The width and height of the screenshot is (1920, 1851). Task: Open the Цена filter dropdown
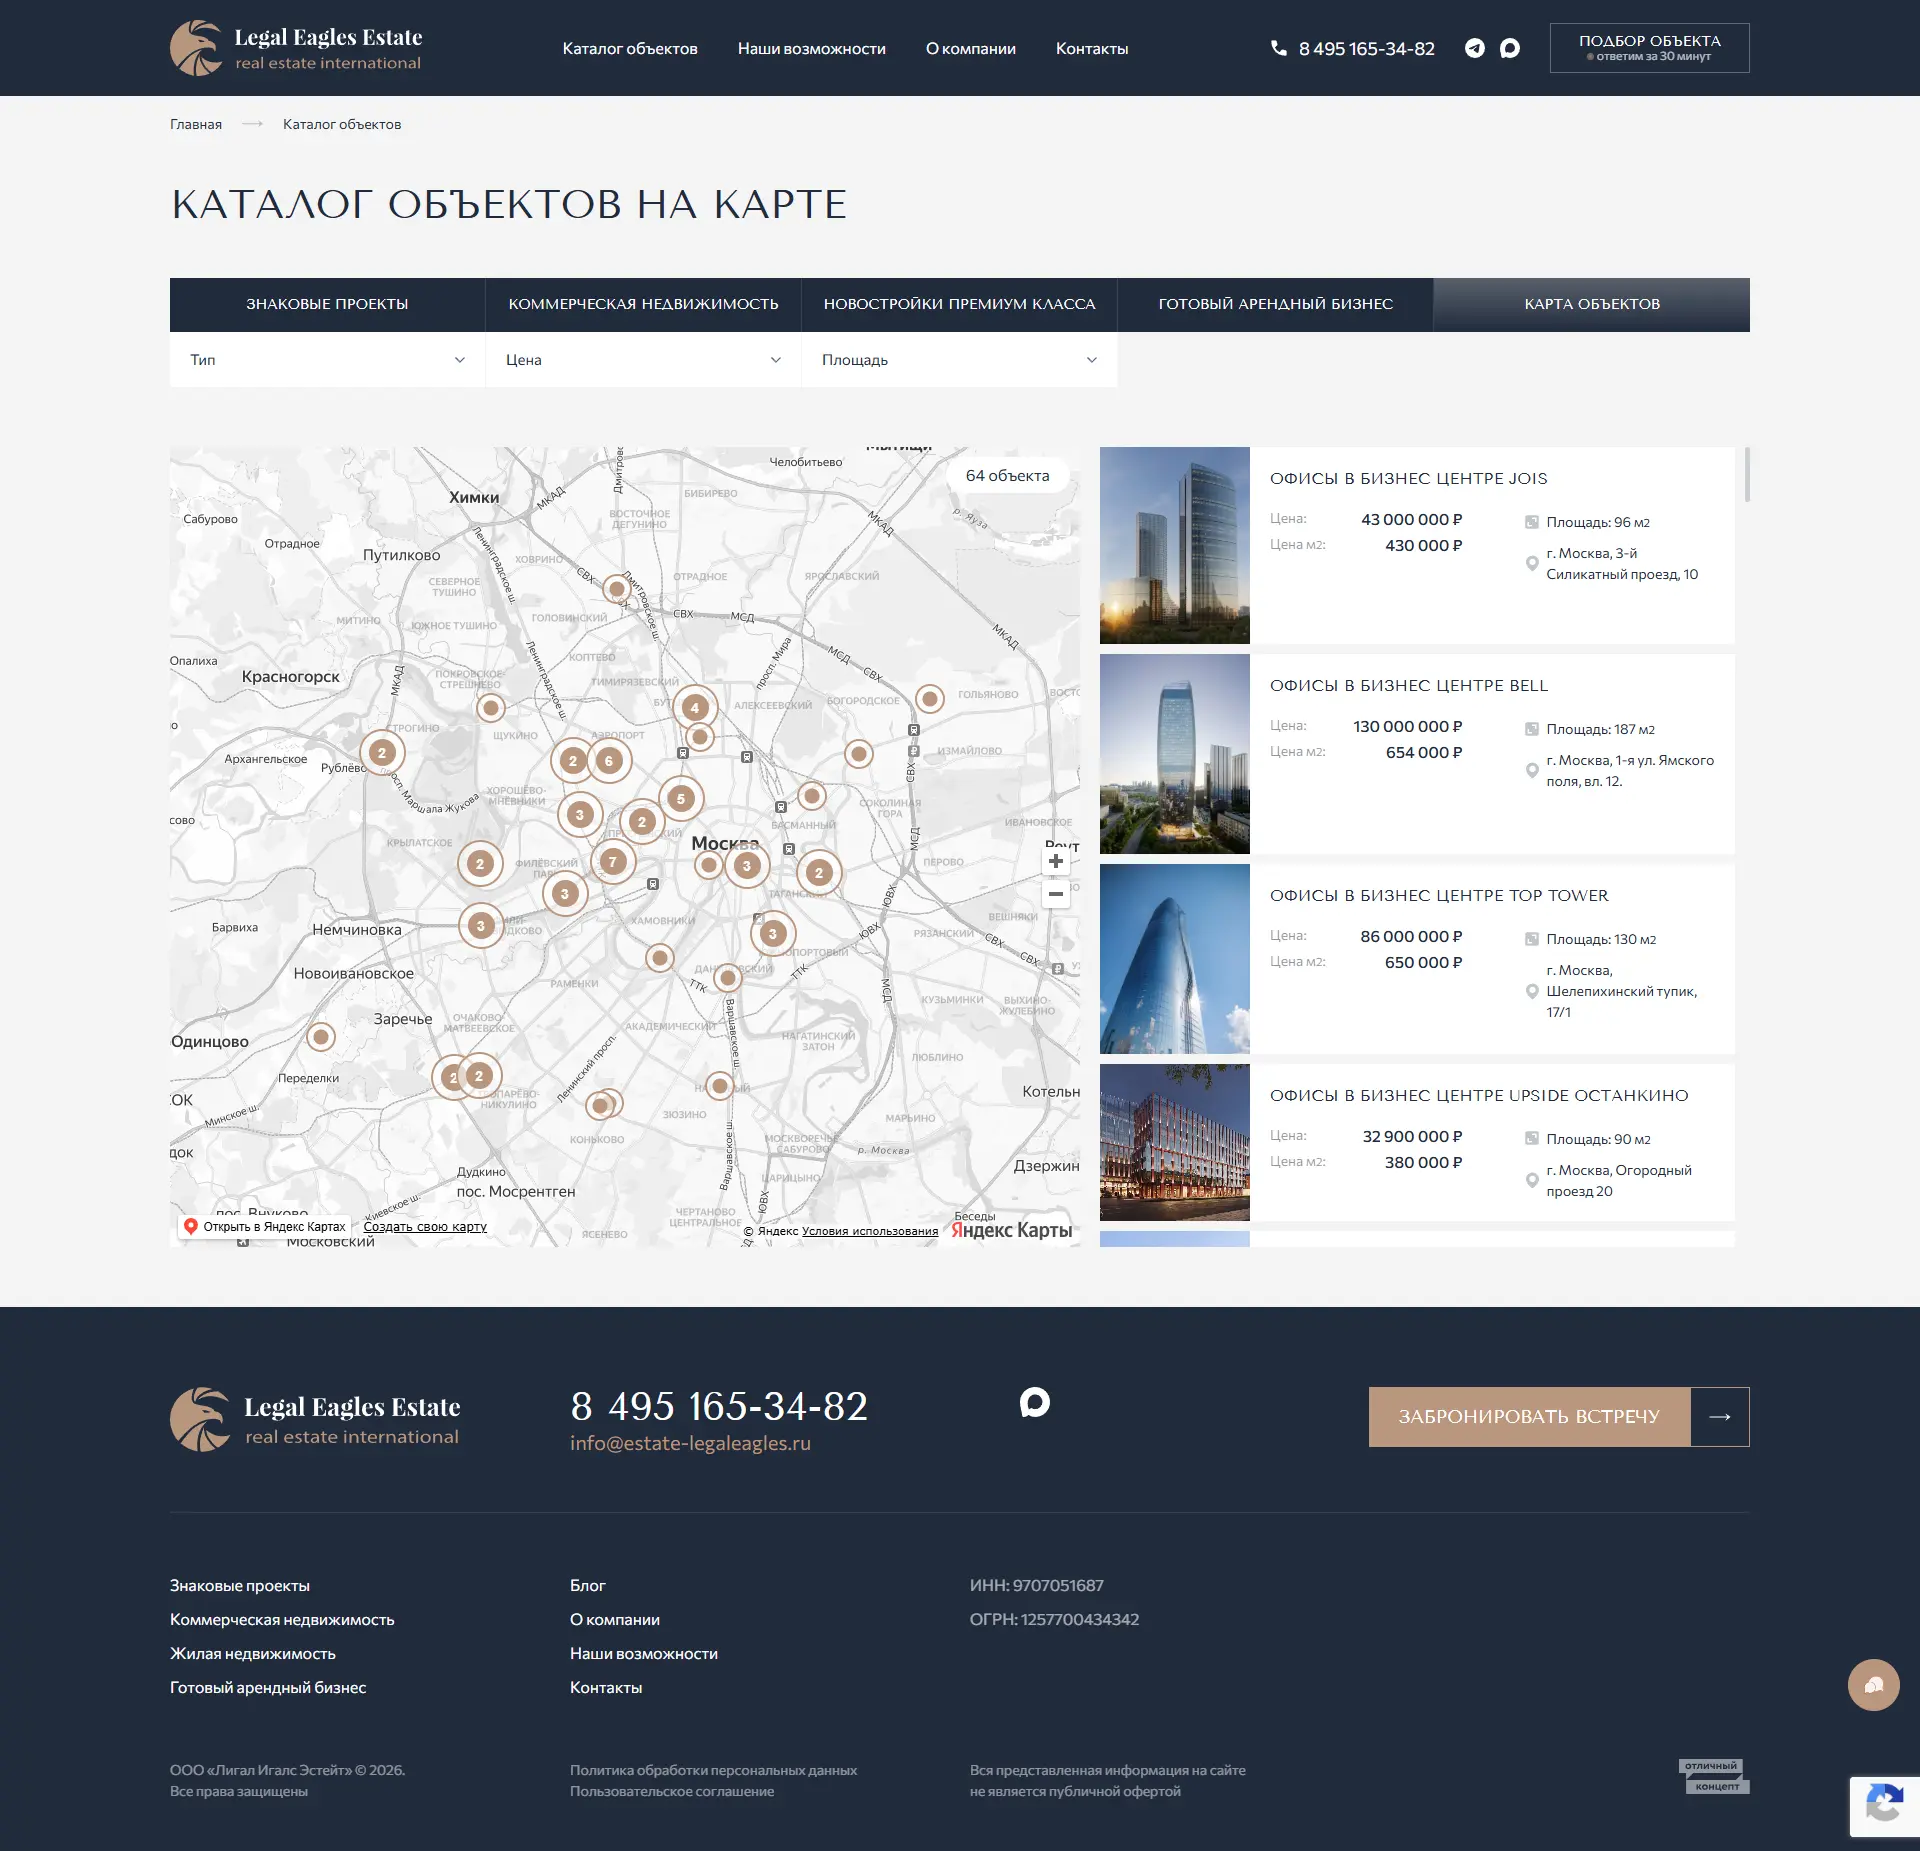pyautogui.click(x=643, y=360)
